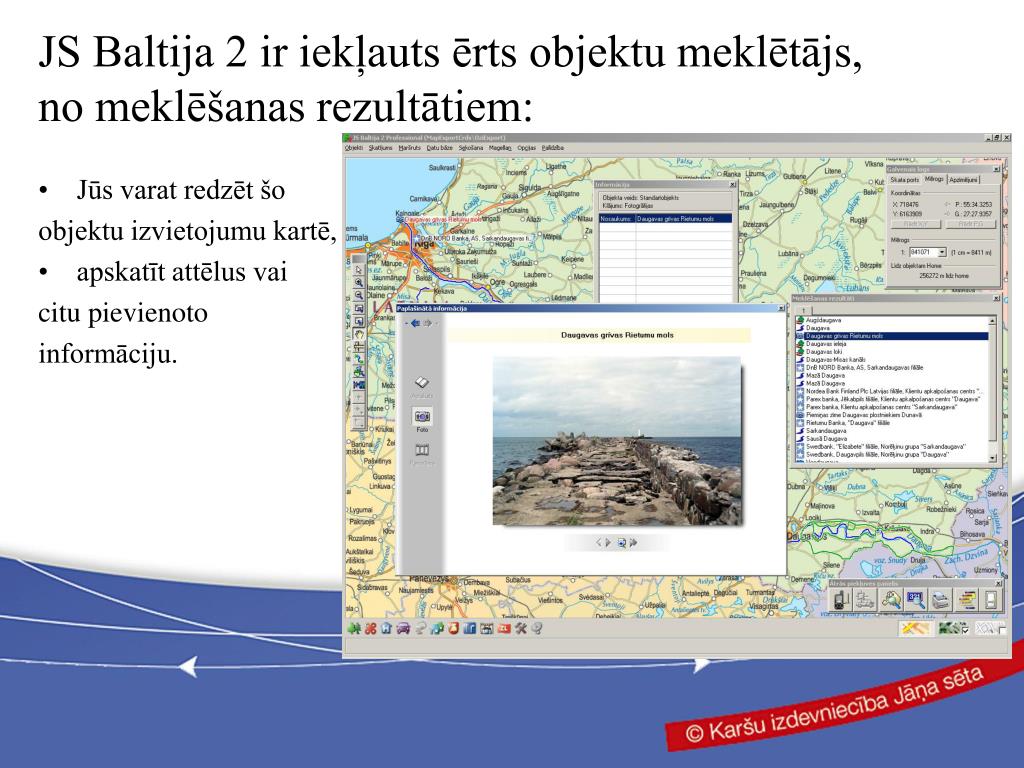Select Daugavas grīvas Rietumu mols result
The image size is (1024, 768).
[x=891, y=336]
